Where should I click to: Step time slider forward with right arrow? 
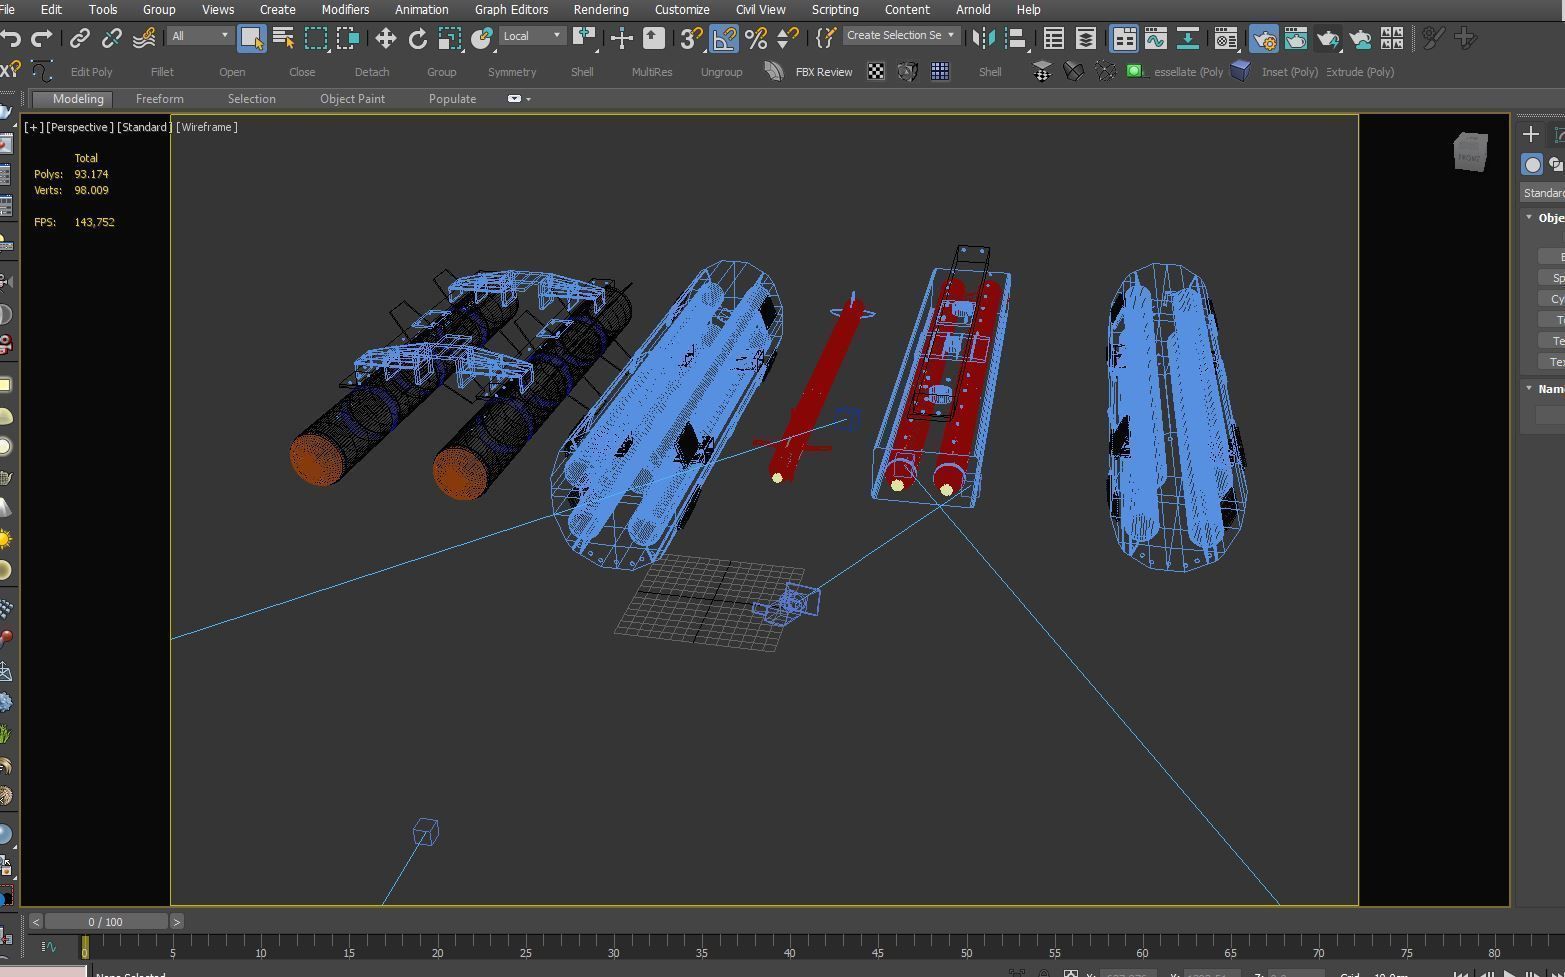click(x=177, y=922)
